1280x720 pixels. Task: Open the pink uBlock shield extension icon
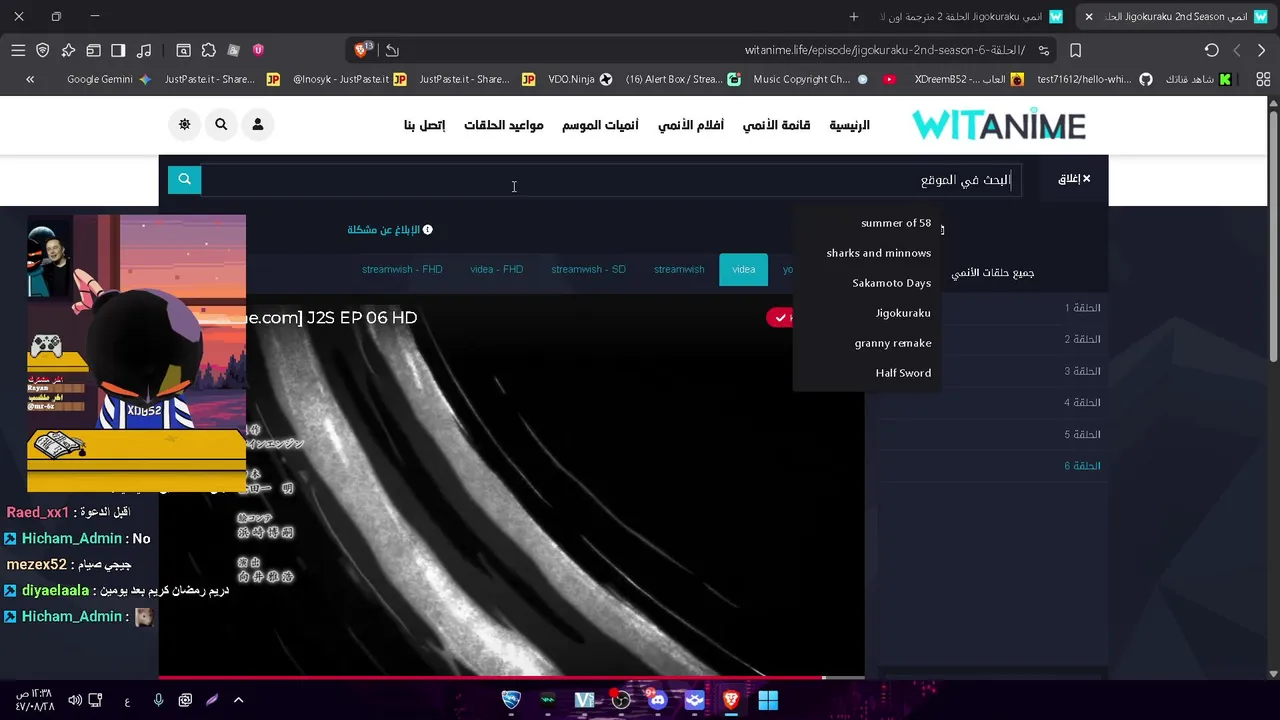click(258, 50)
